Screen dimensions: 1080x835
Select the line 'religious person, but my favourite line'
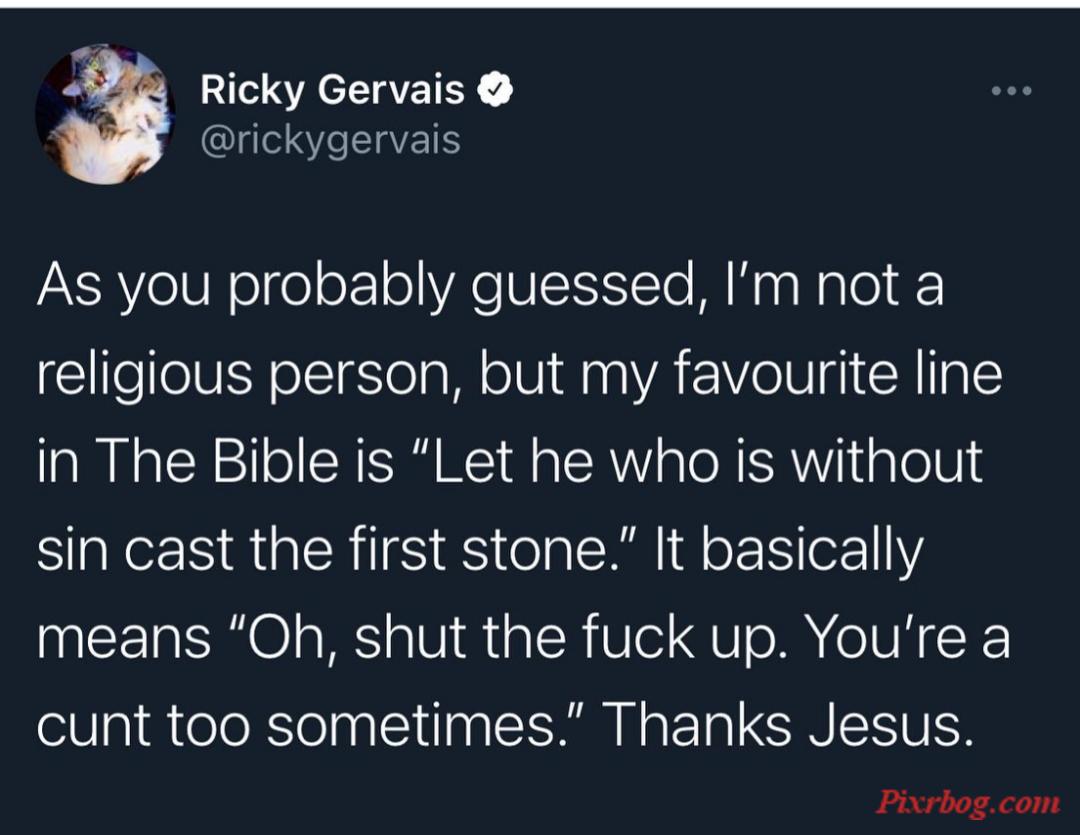tap(519, 375)
